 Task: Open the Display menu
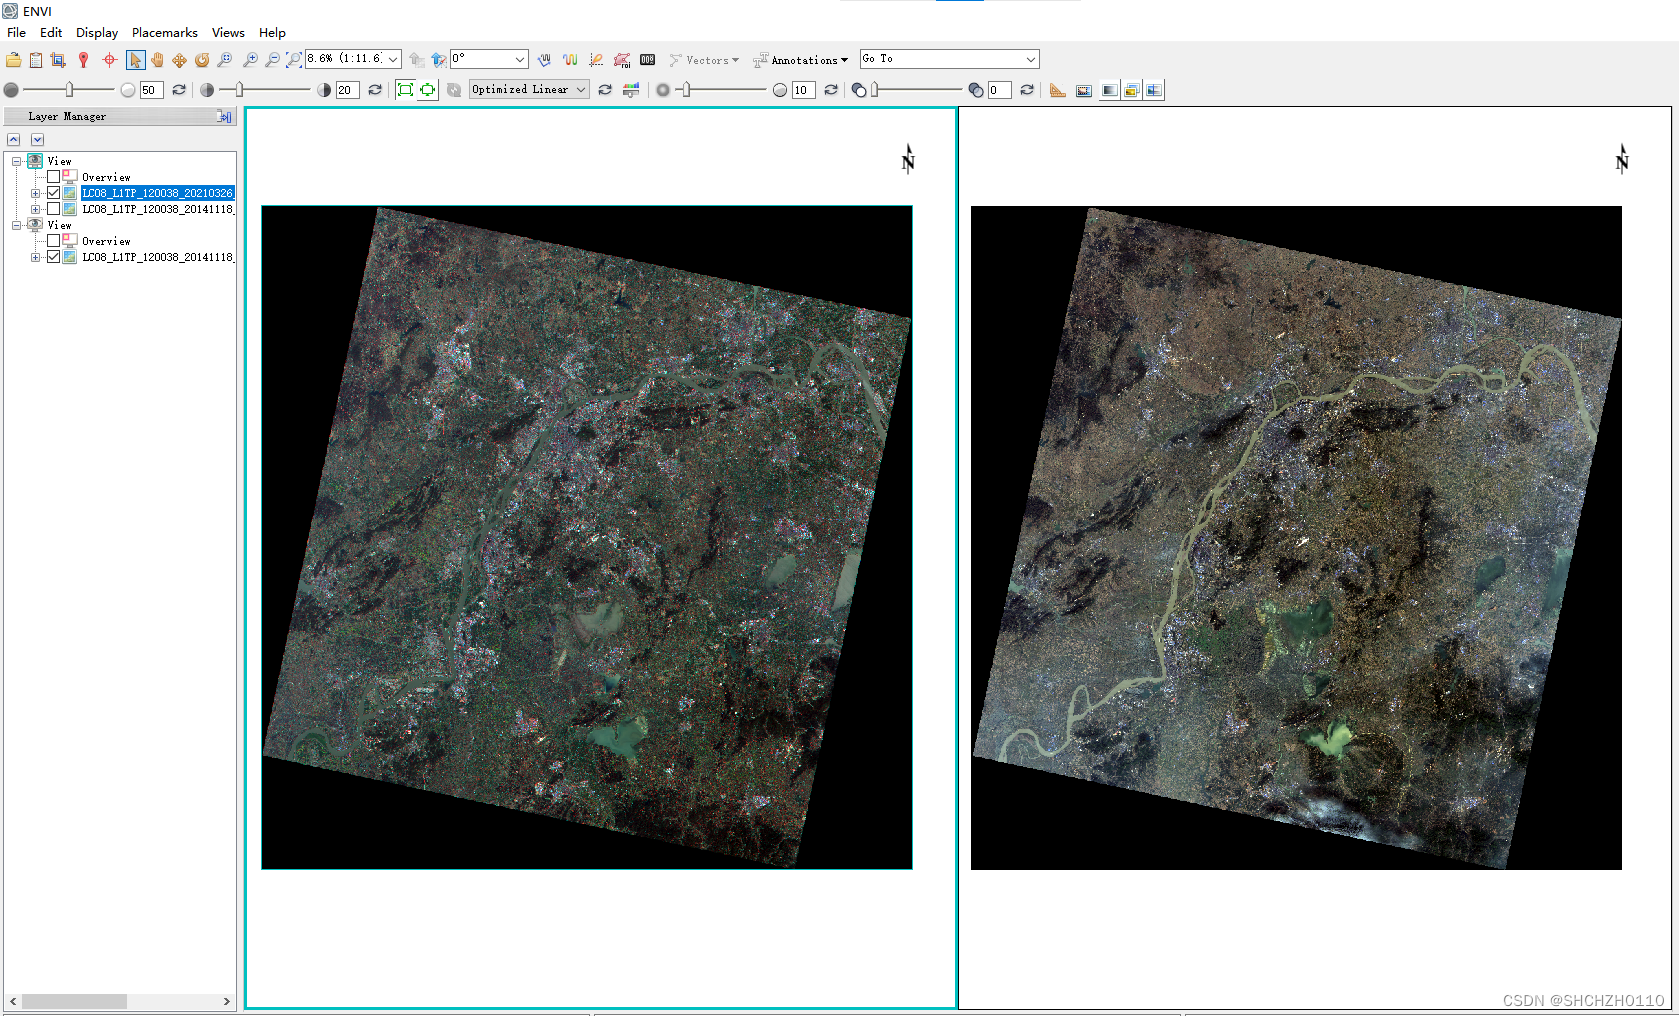point(97,32)
